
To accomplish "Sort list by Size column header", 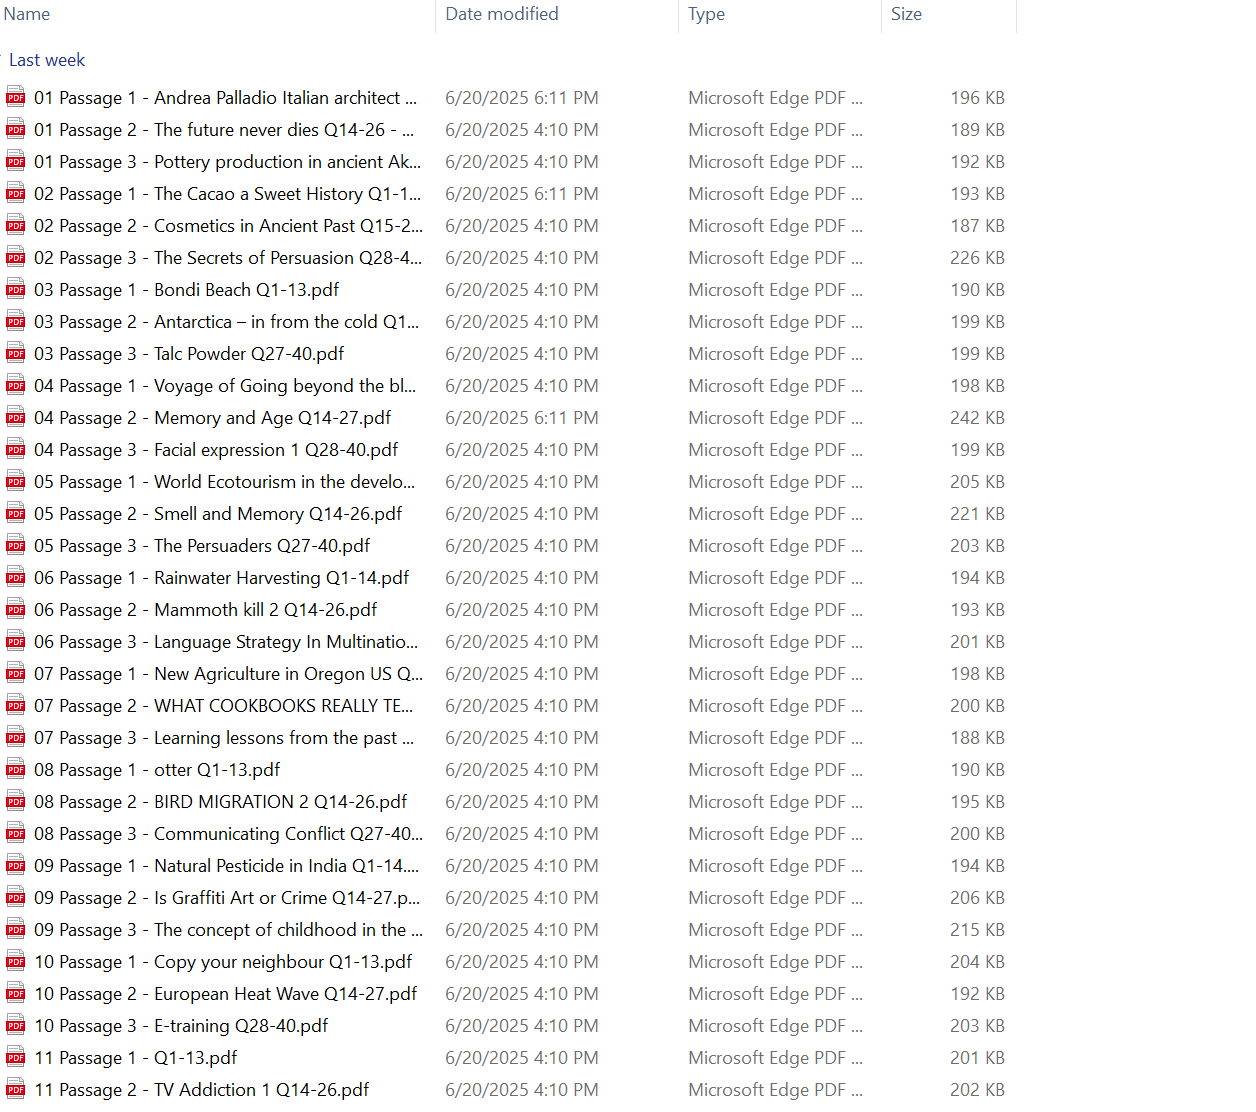I will 906,14.
